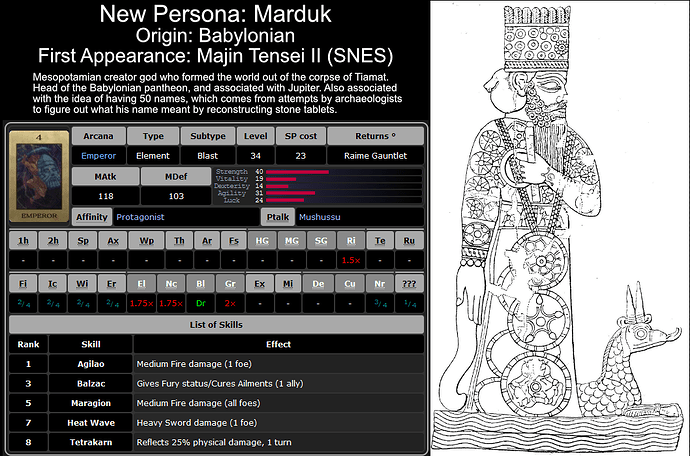Select the Th thrown icon
Viewport: 690px width, 456px height.
(x=179, y=241)
